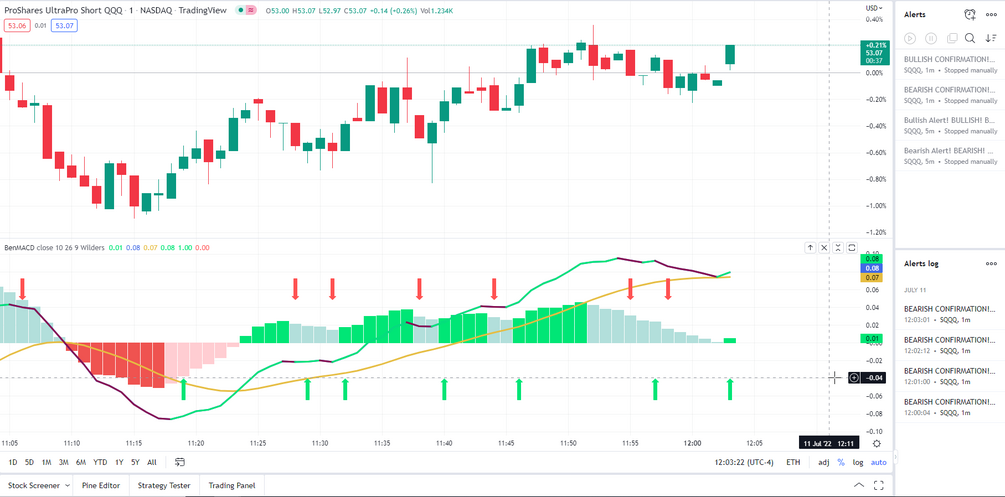Open BEARISH CONFIRMATION alert stopped manually
Viewport: 1005px width, 497px height.
pyautogui.click(x=950, y=94)
